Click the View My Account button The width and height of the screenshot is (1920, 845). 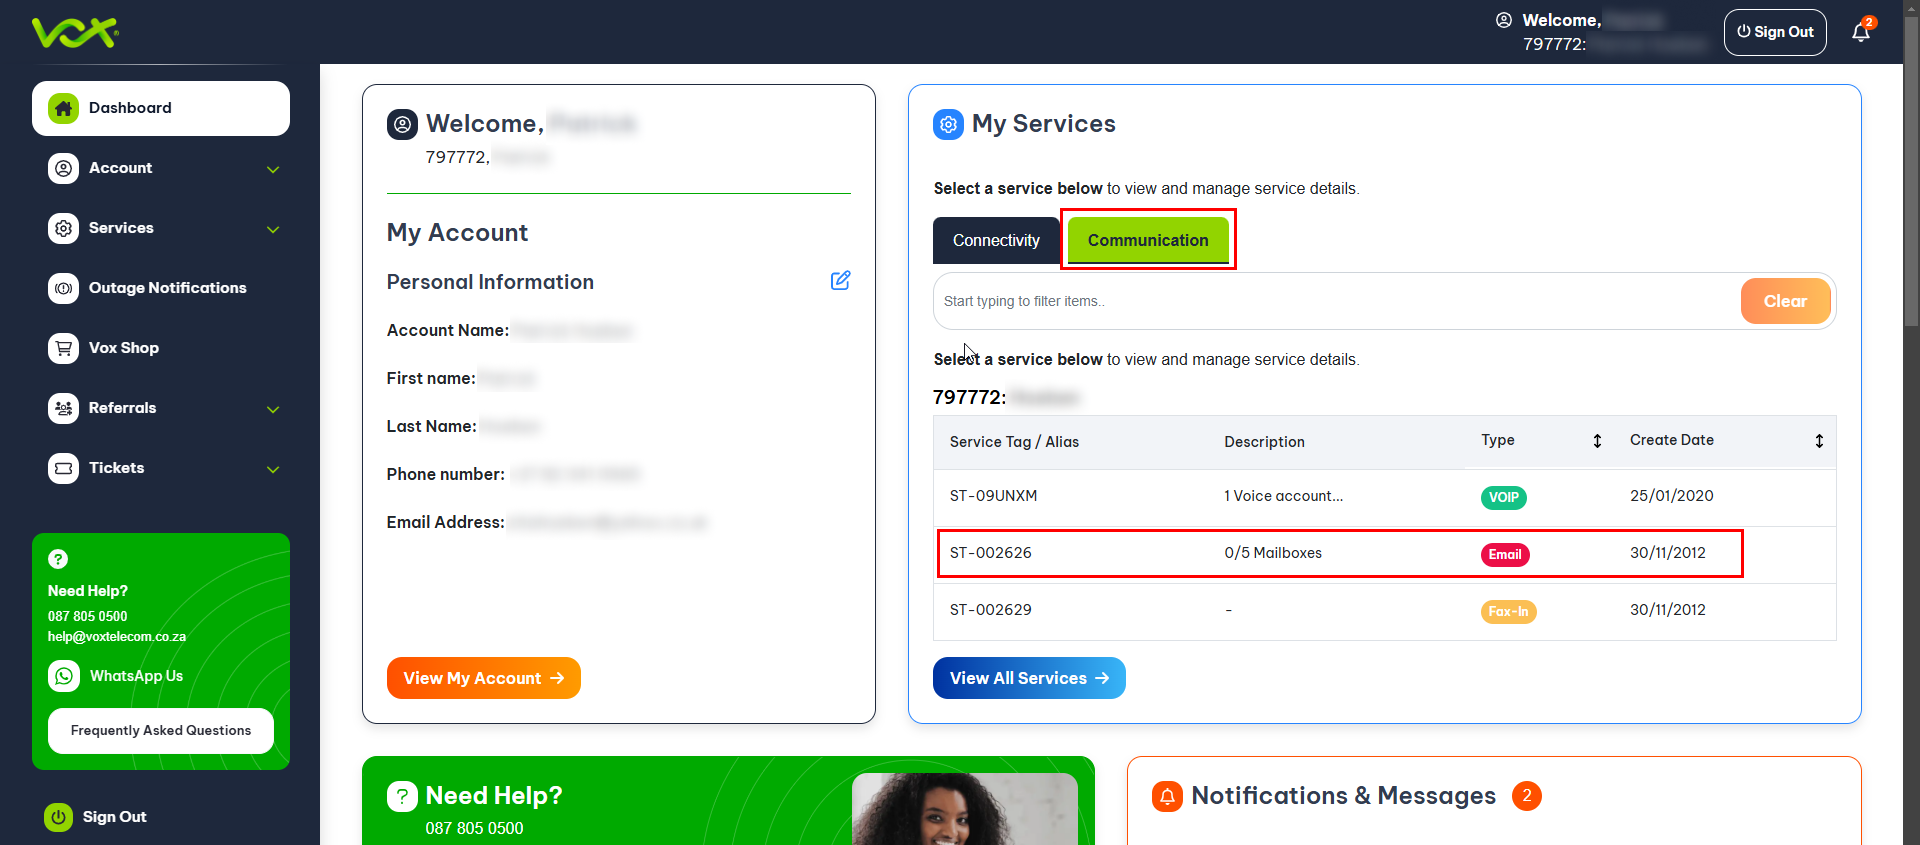pyautogui.click(x=483, y=678)
